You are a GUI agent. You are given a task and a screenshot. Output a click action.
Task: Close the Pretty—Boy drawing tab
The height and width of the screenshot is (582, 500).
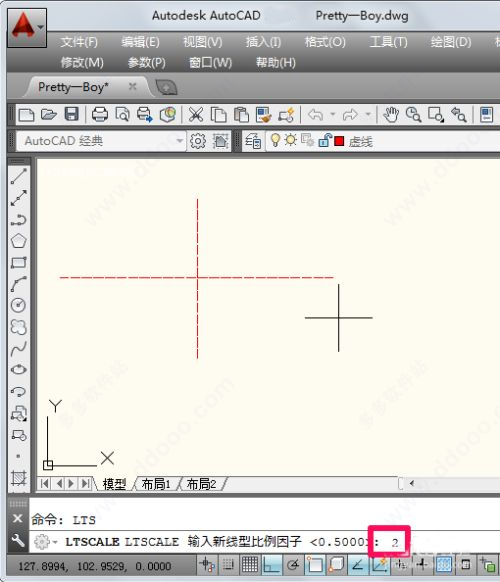coord(133,86)
